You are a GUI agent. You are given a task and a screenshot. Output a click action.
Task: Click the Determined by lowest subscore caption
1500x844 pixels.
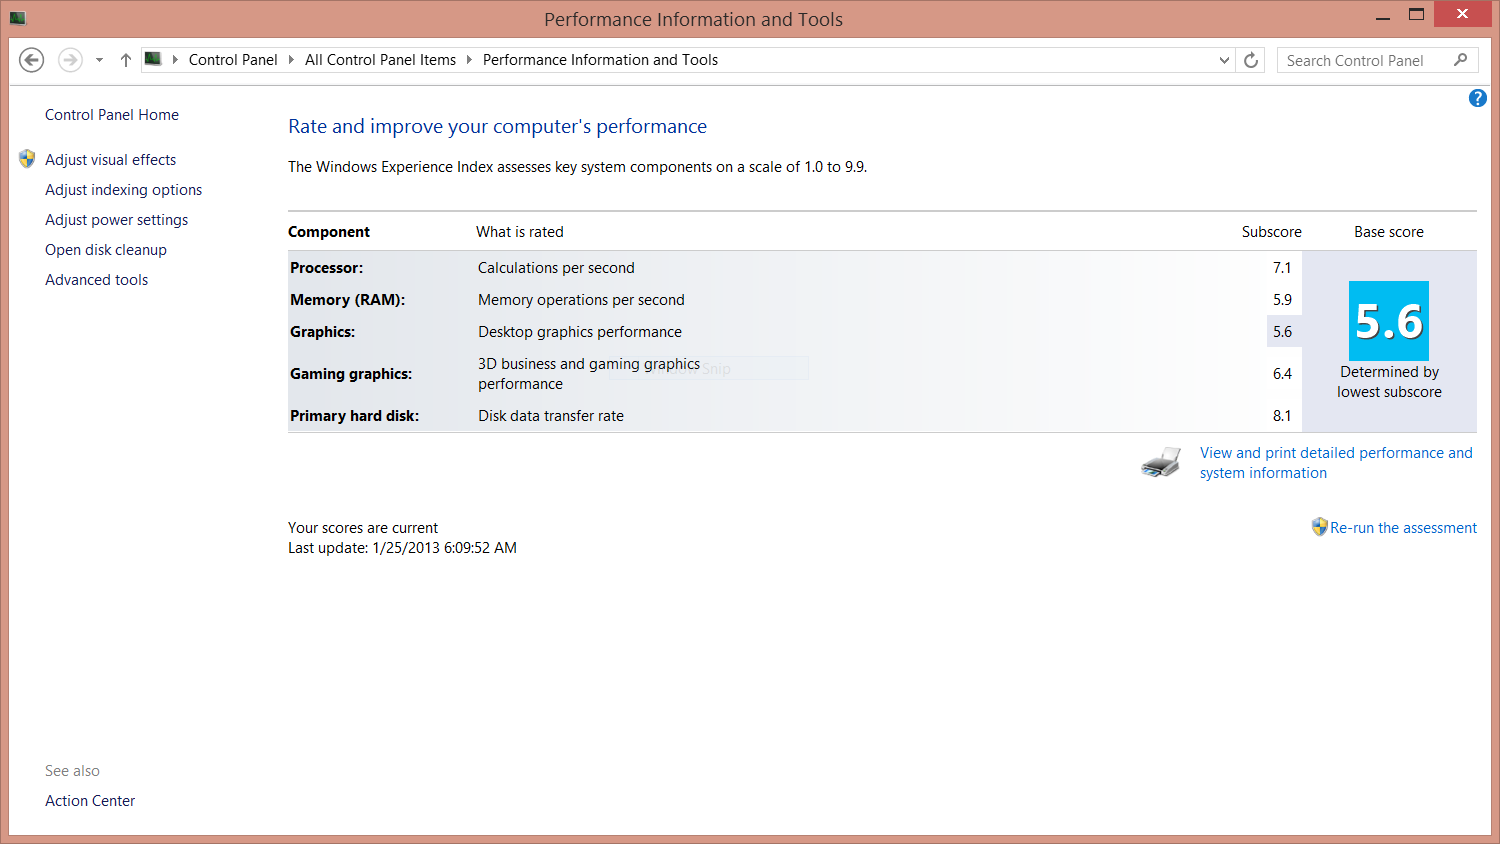[1389, 382]
